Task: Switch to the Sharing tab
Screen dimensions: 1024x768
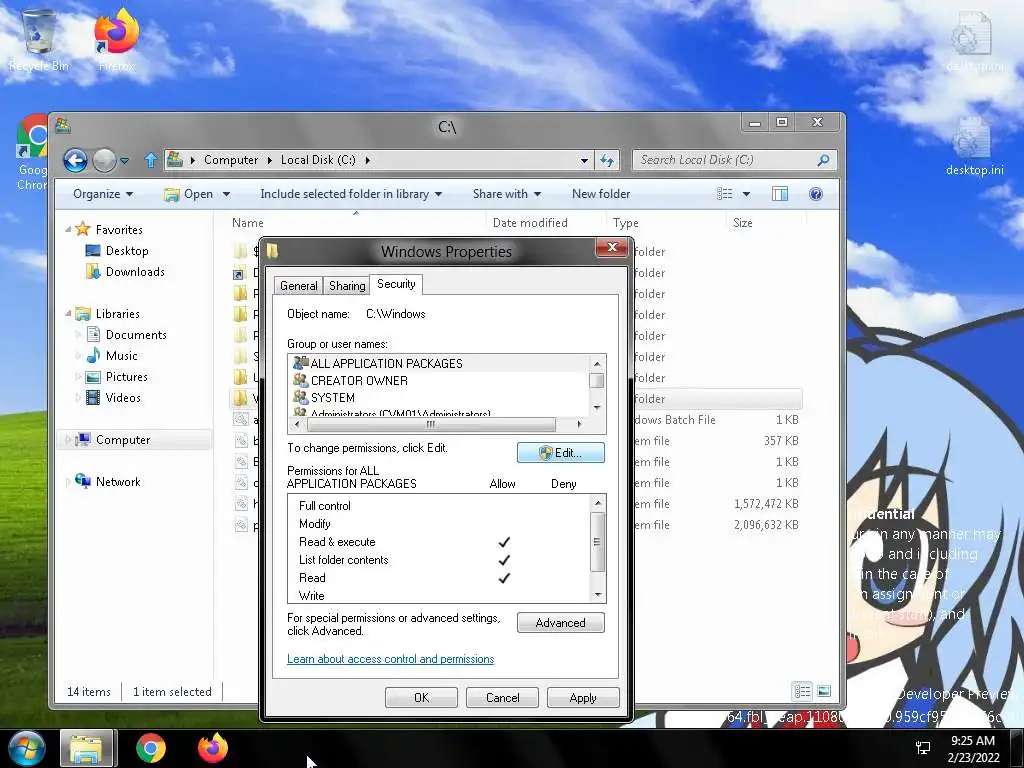Action: (x=347, y=285)
